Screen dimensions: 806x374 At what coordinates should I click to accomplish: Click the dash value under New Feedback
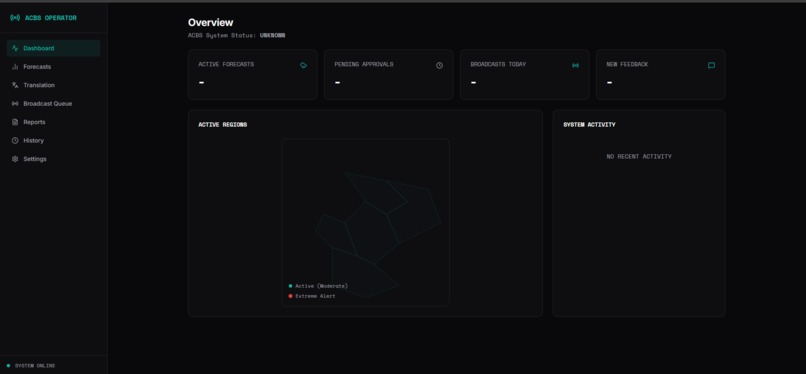pyautogui.click(x=610, y=82)
